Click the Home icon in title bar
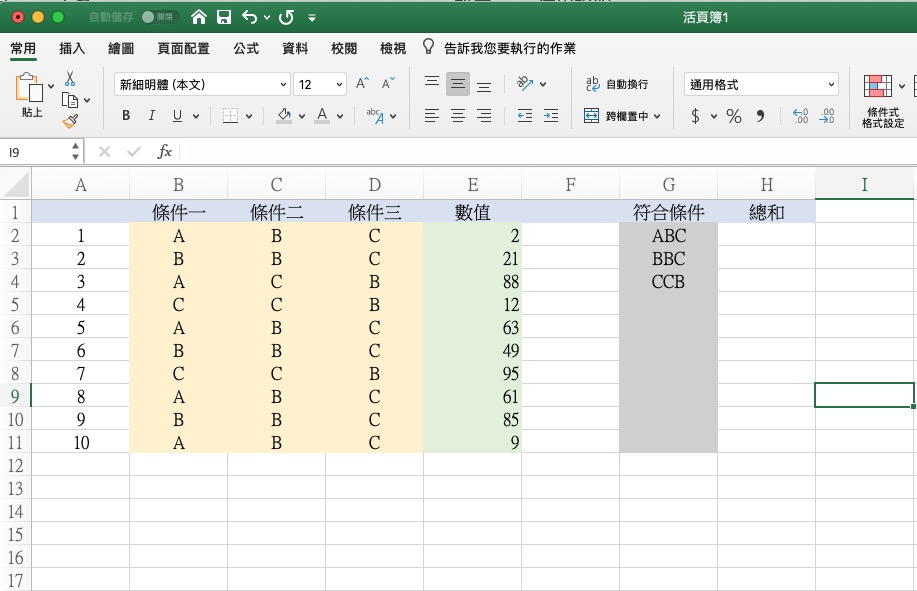917x591 pixels. click(199, 18)
